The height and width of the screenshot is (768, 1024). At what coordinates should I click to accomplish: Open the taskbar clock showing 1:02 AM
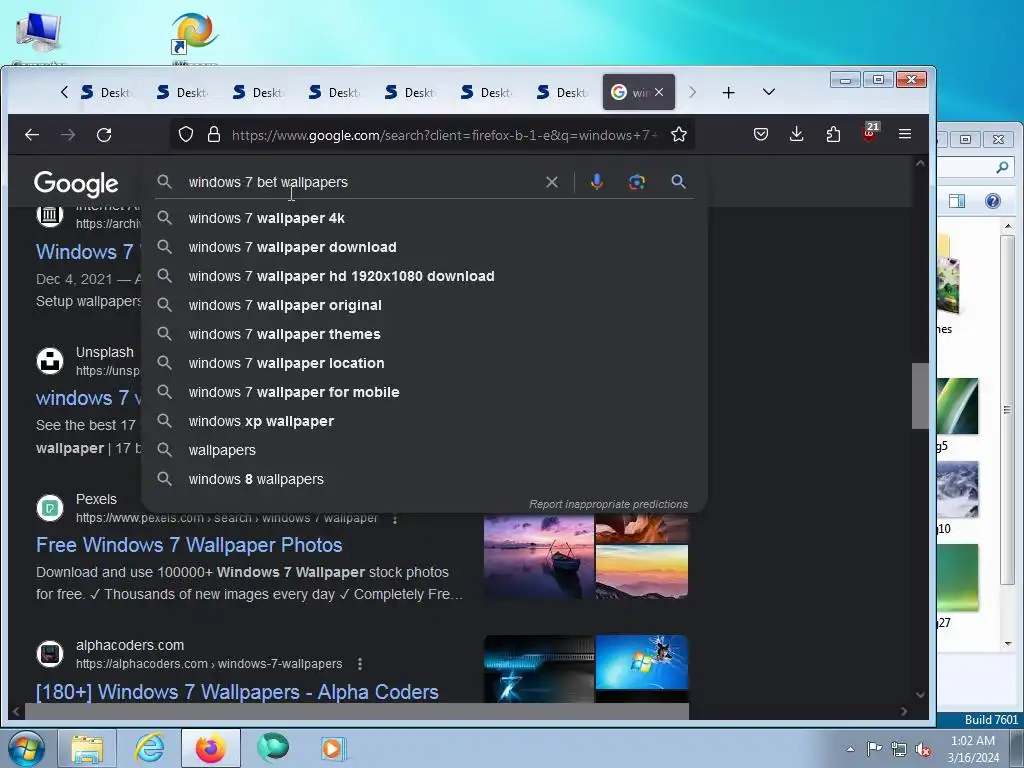coord(973,749)
